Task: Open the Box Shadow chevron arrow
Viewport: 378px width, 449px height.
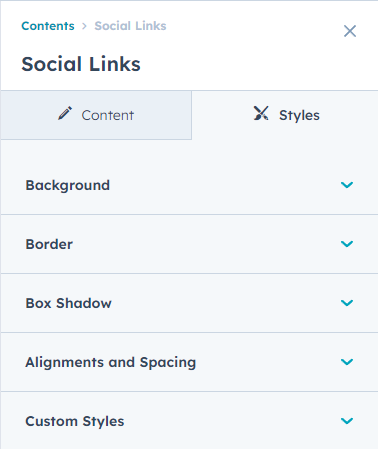Action: 347,303
